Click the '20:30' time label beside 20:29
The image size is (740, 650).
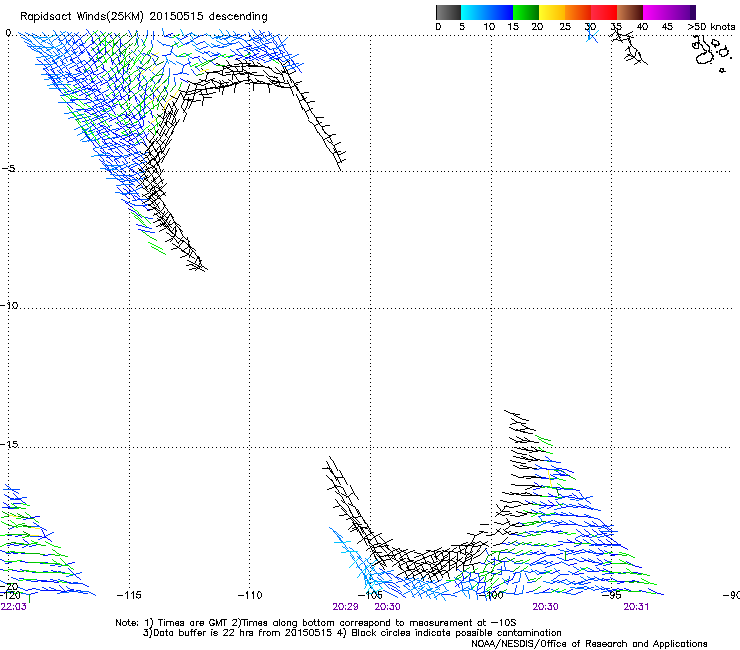point(387,607)
